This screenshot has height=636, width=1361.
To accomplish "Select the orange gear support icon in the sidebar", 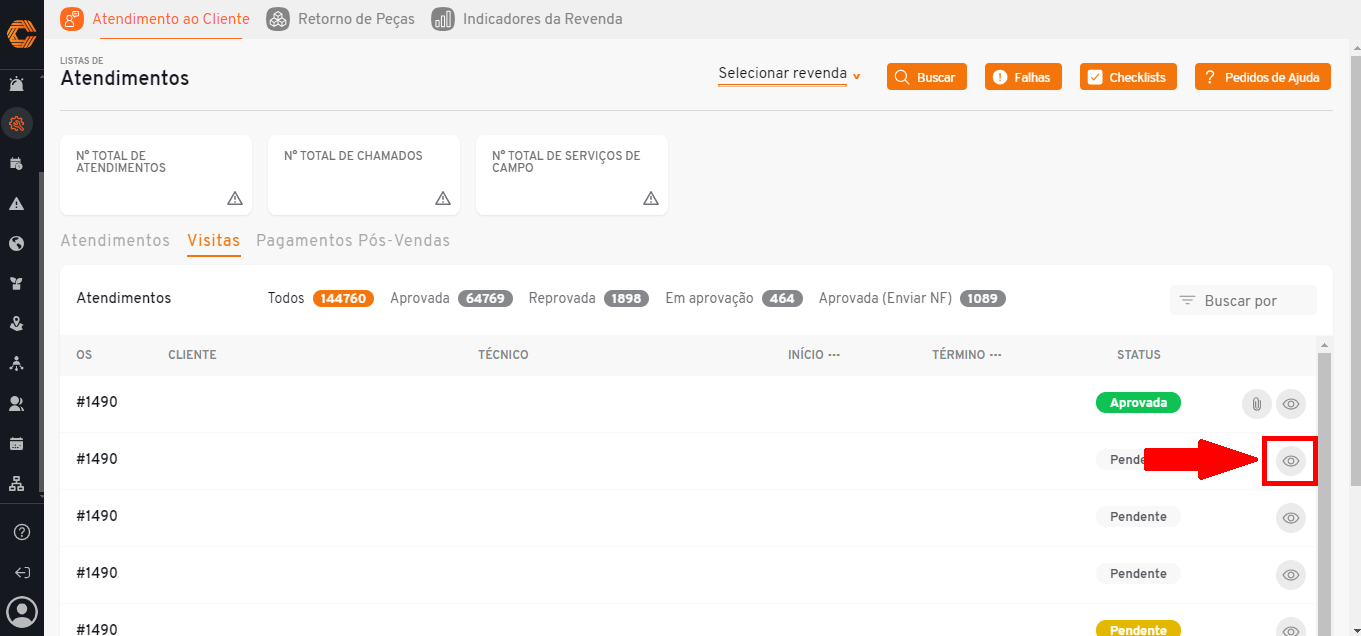I will click(16, 124).
